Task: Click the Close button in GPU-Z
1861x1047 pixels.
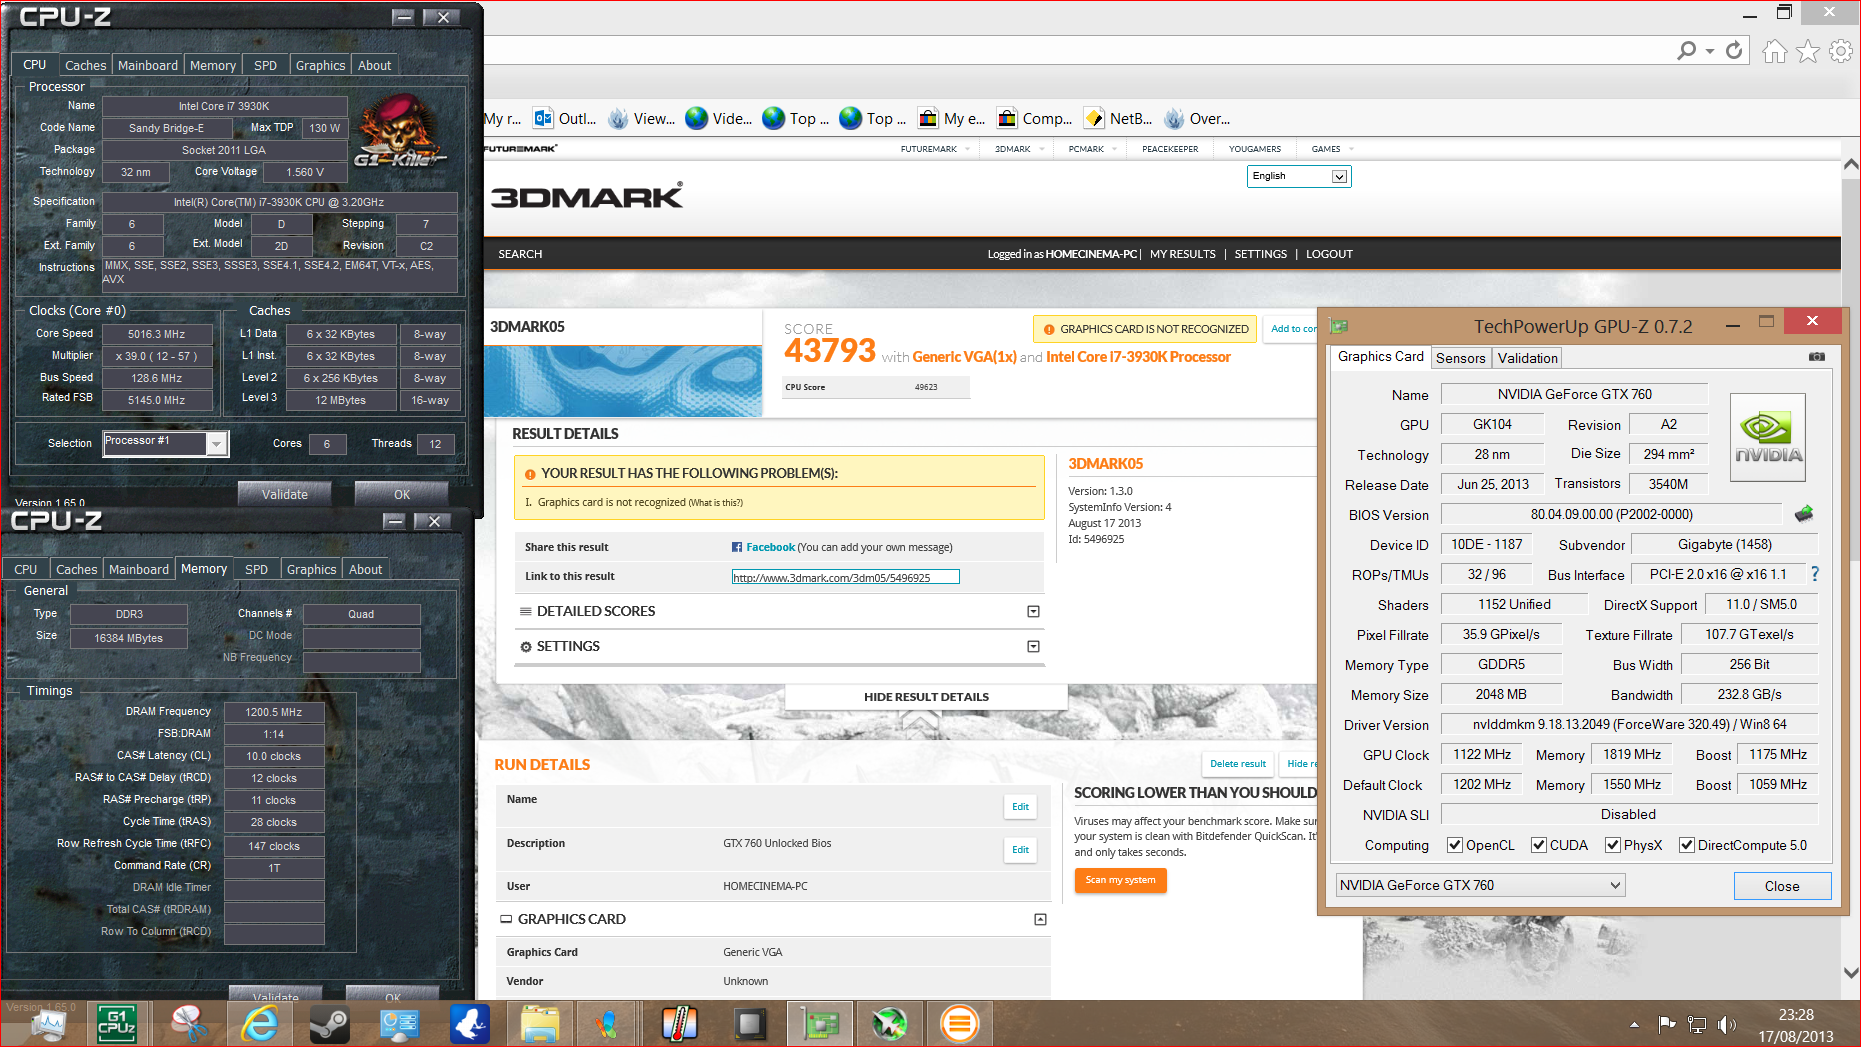Action: 1782,886
